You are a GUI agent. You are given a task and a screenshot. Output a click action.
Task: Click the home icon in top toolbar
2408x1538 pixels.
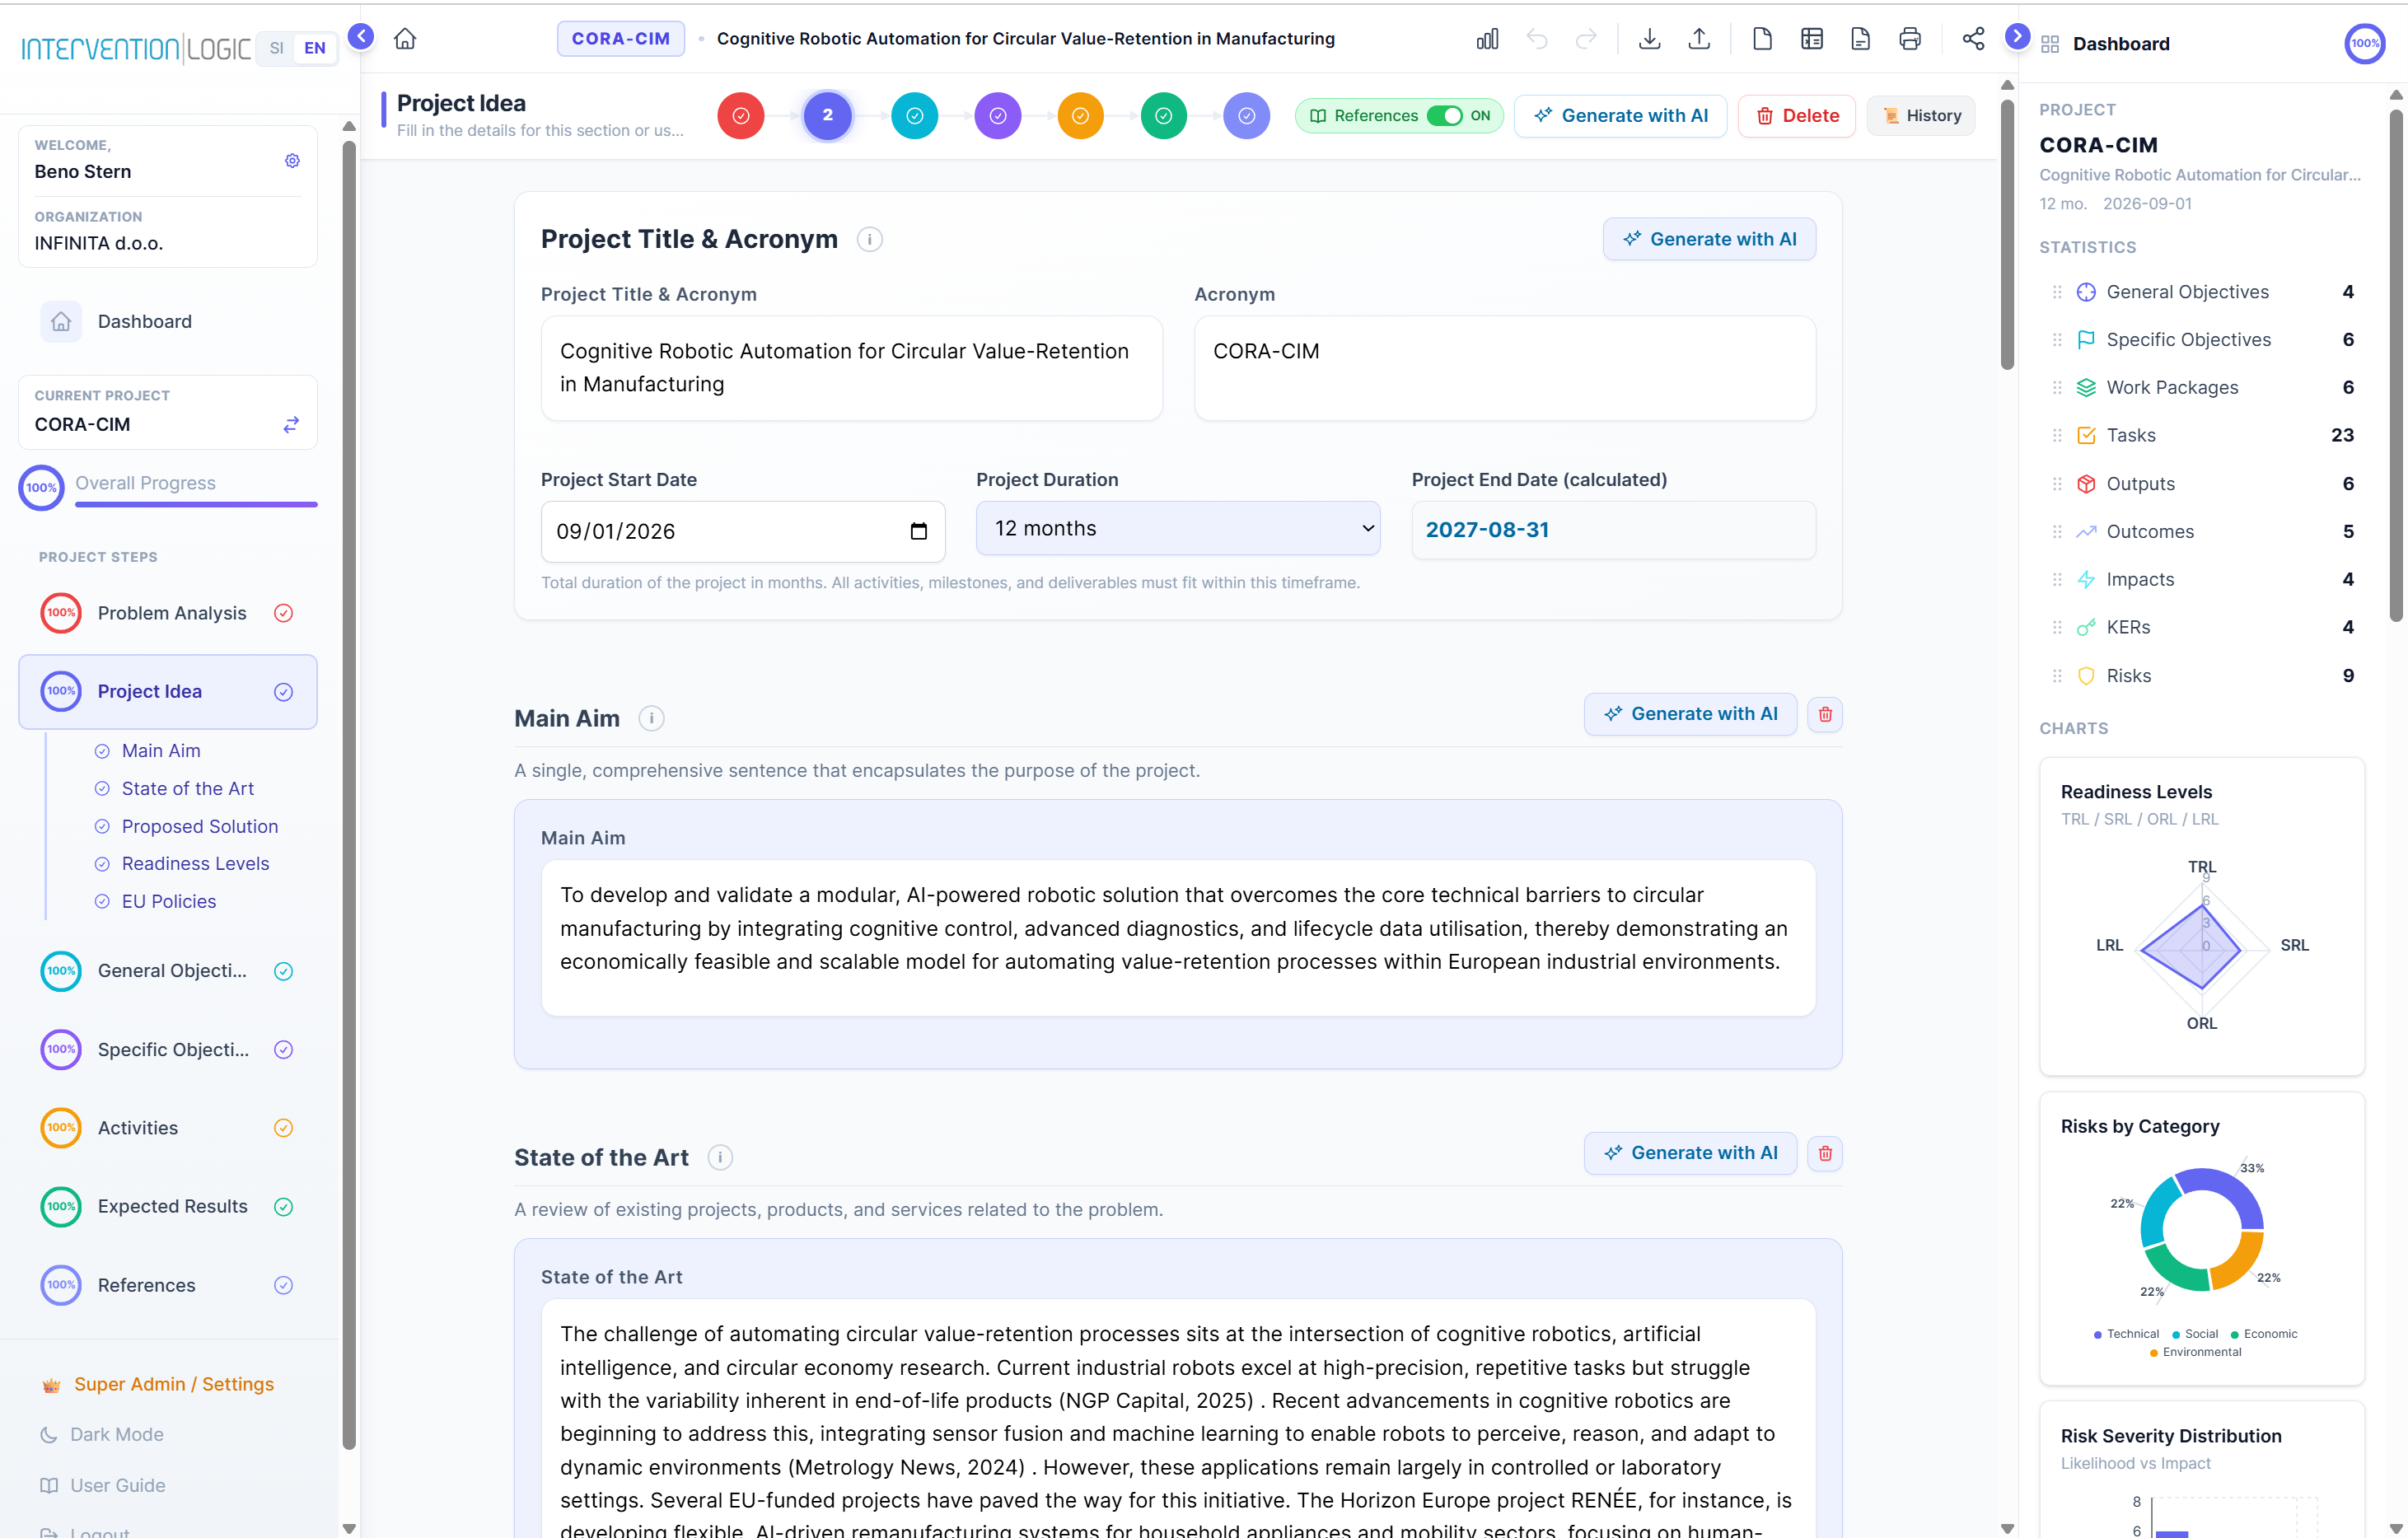pyautogui.click(x=404, y=39)
